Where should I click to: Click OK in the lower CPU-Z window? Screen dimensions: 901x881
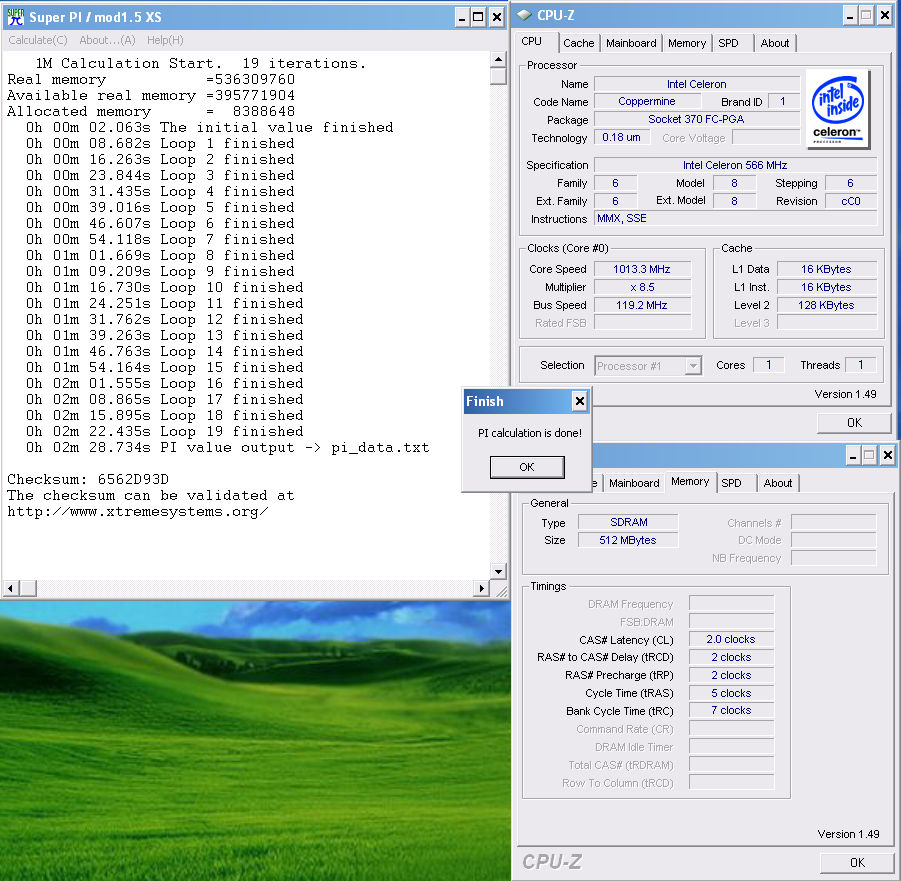tap(857, 863)
